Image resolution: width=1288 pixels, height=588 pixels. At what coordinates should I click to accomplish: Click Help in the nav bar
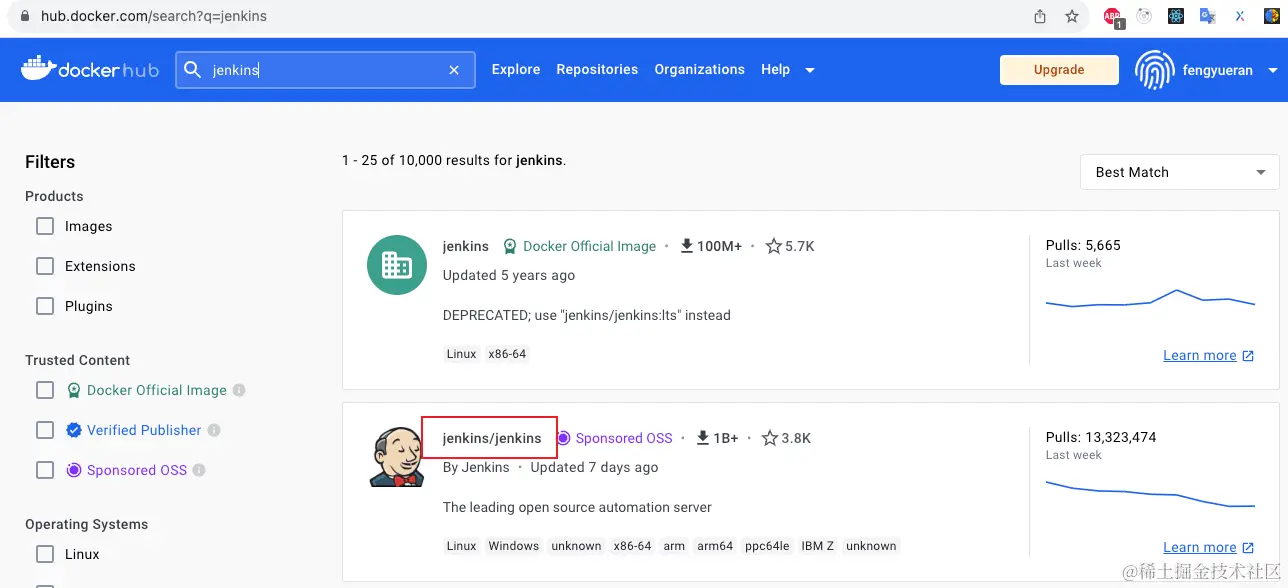(775, 69)
